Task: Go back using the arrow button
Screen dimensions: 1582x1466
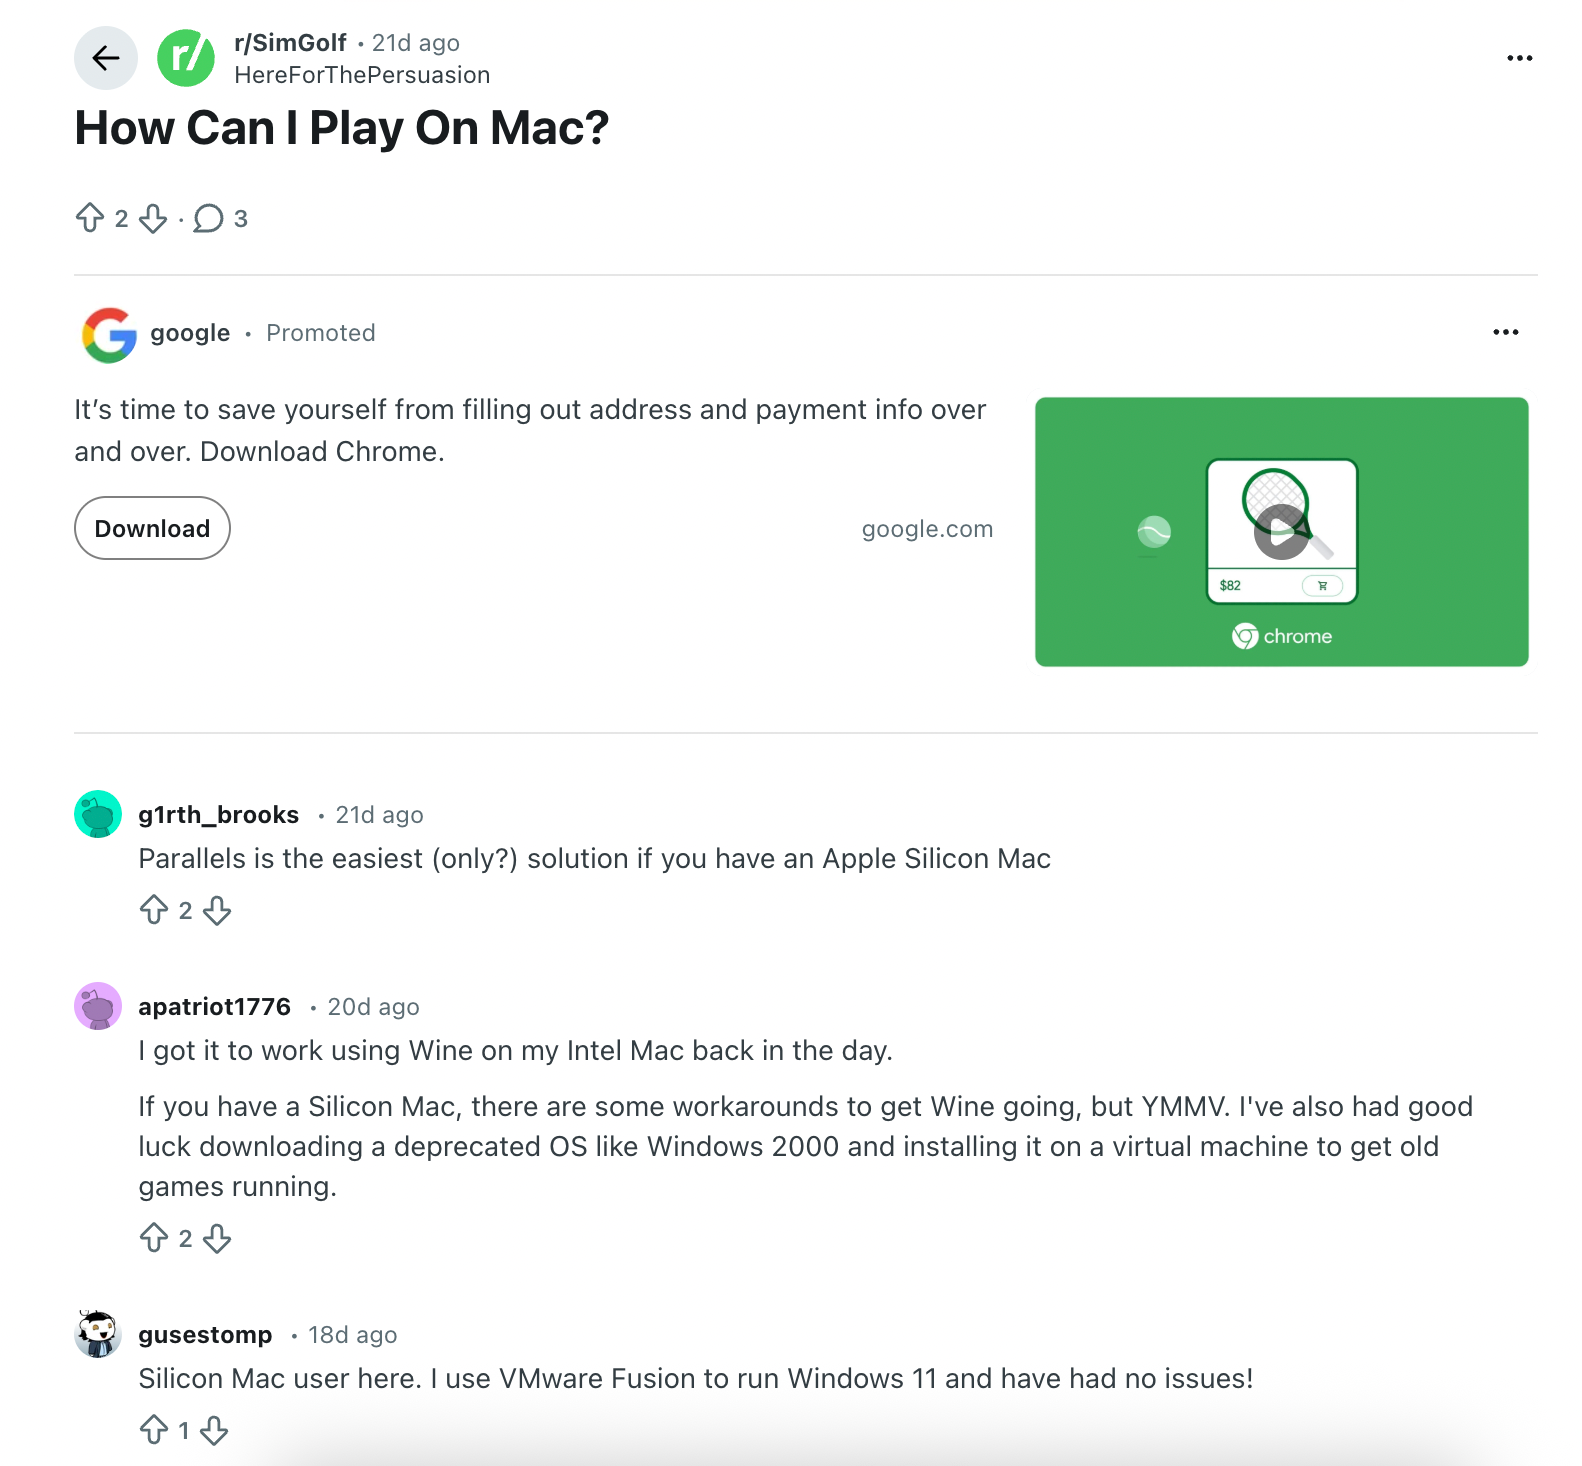Action: click(105, 58)
